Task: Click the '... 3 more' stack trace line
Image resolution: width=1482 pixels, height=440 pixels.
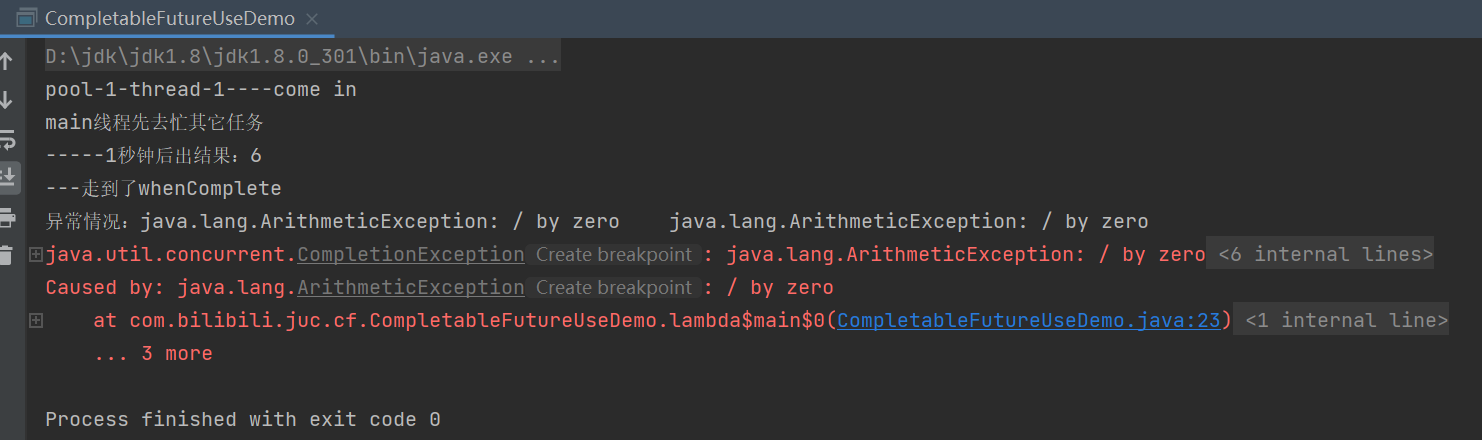Action: pos(152,354)
